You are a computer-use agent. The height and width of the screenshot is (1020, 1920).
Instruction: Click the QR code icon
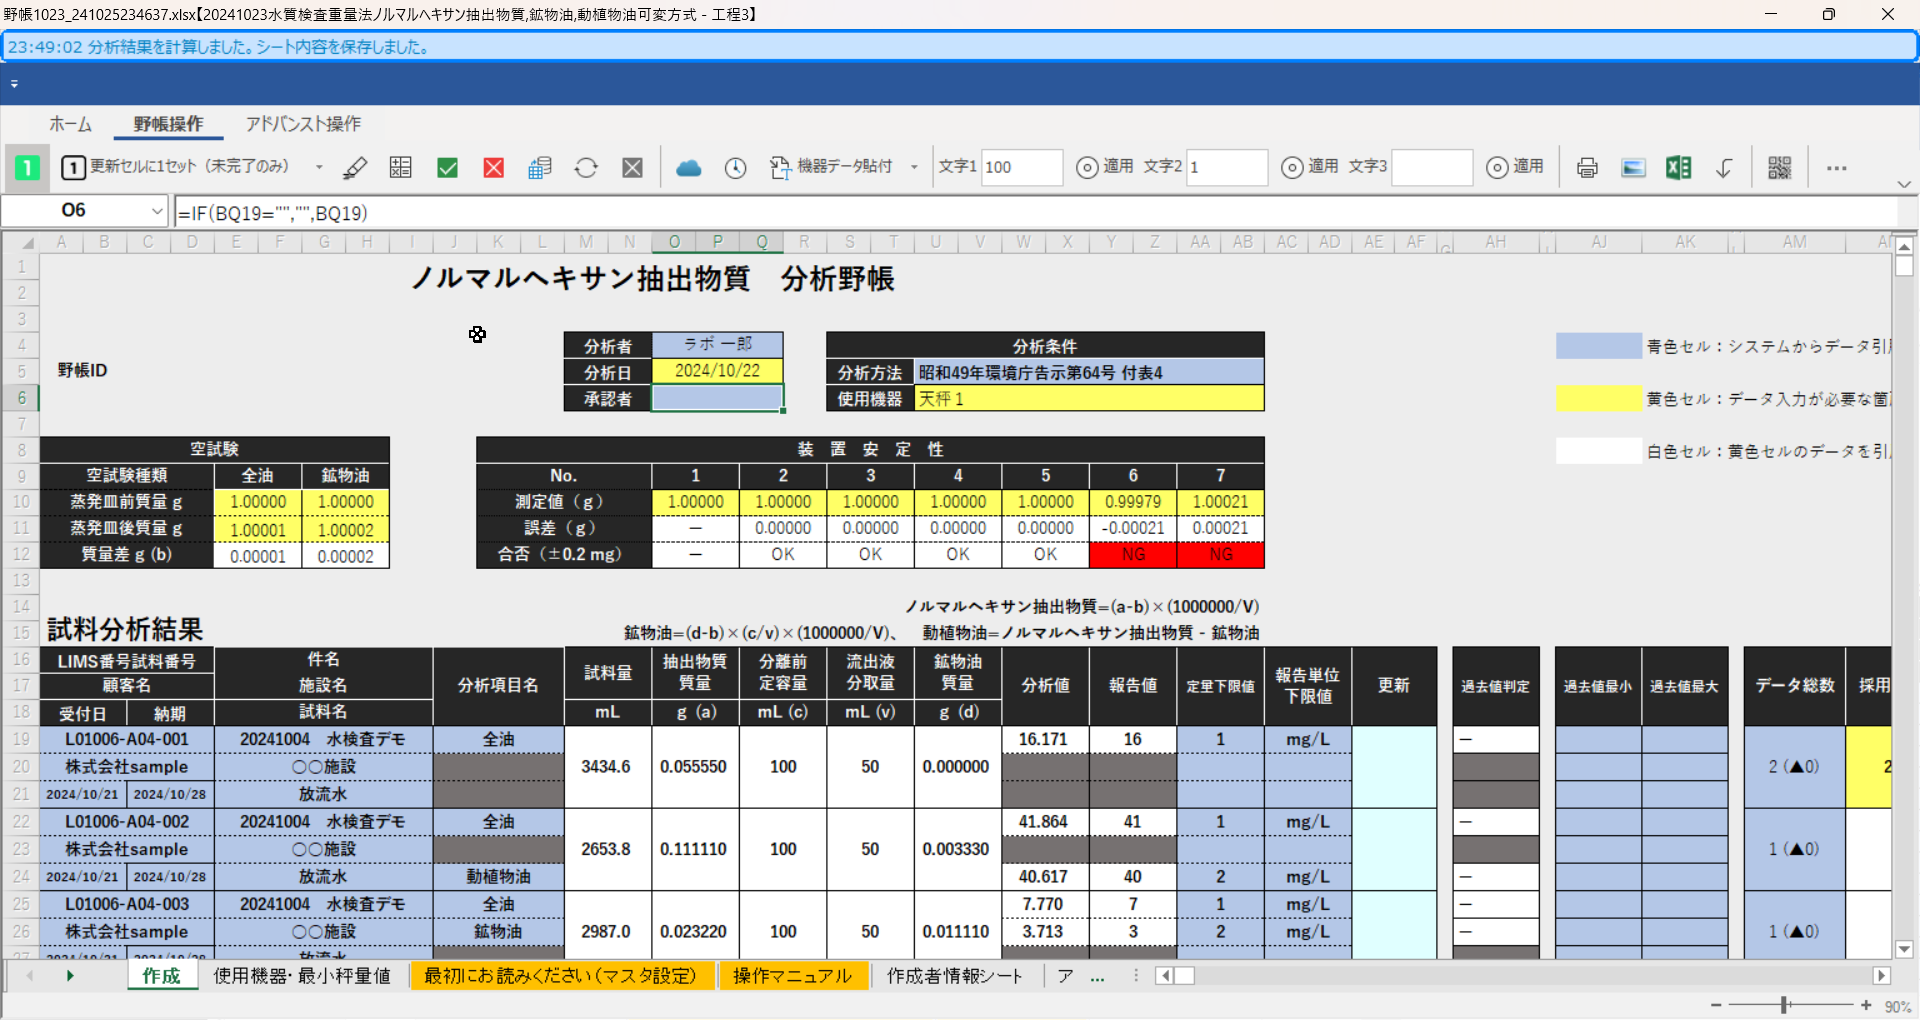1780,167
